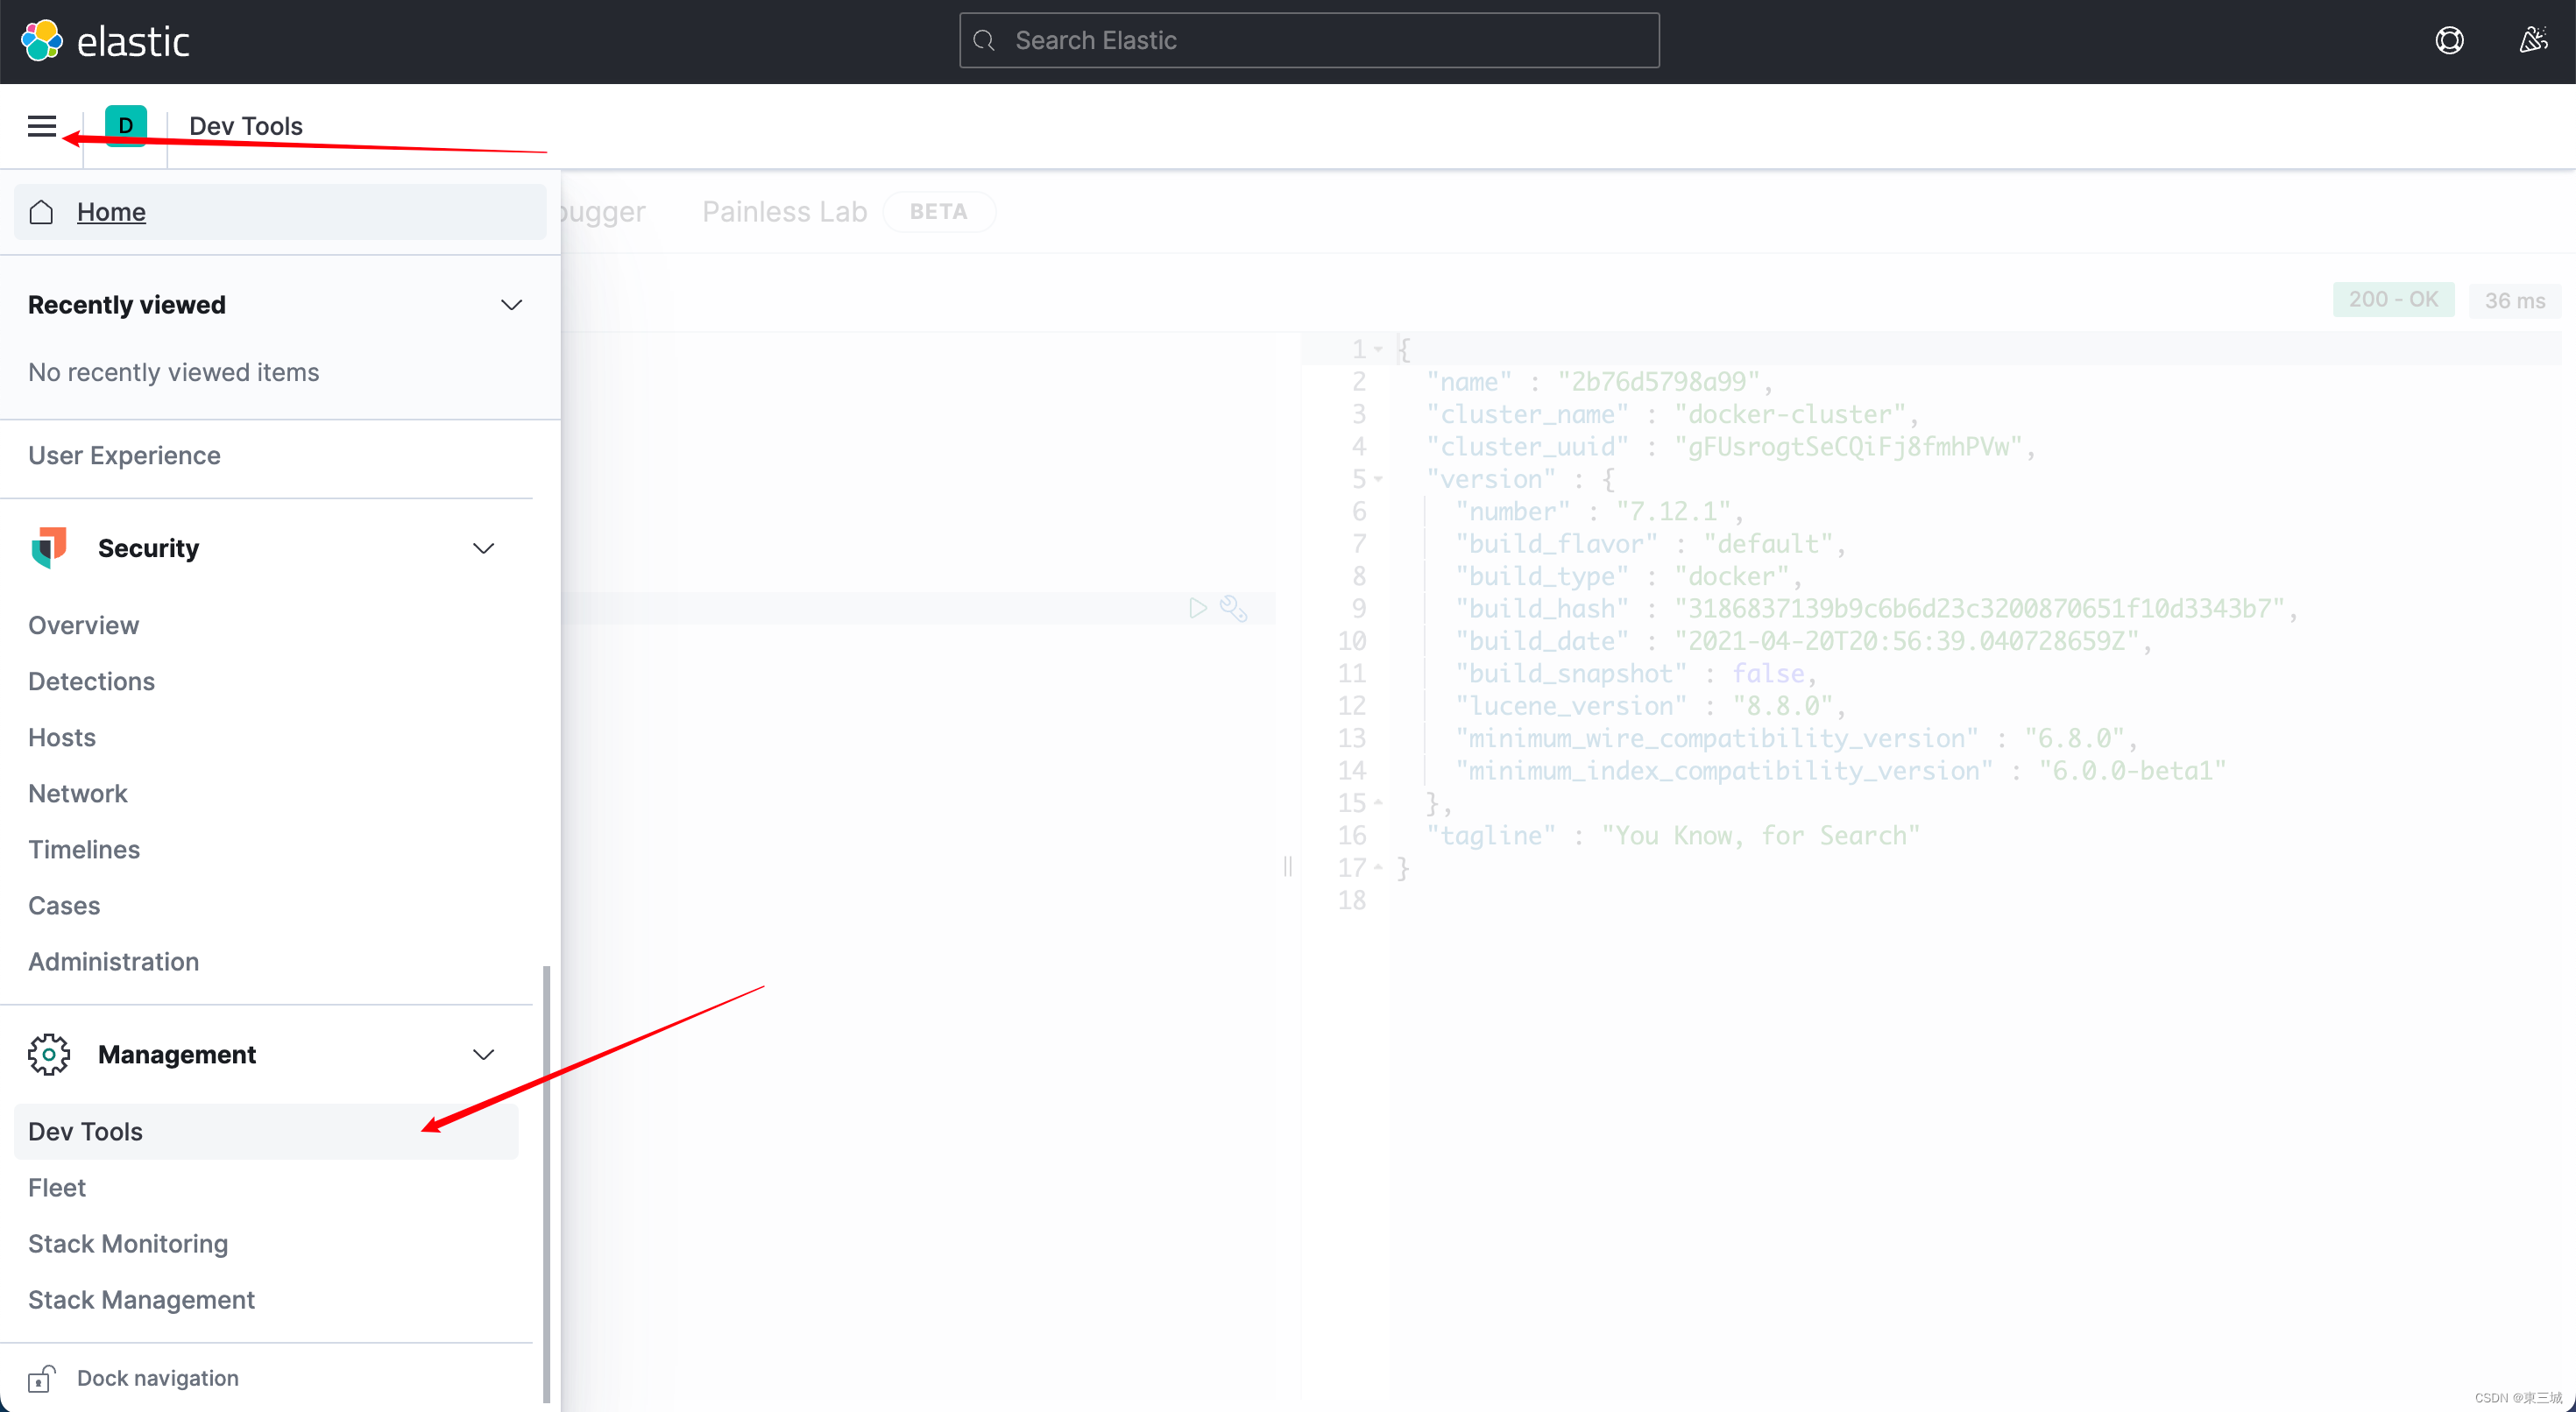Image resolution: width=2576 pixels, height=1412 pixels.
Task: Fold the closing marker at line 15
Action: (x=1378, y=803)
